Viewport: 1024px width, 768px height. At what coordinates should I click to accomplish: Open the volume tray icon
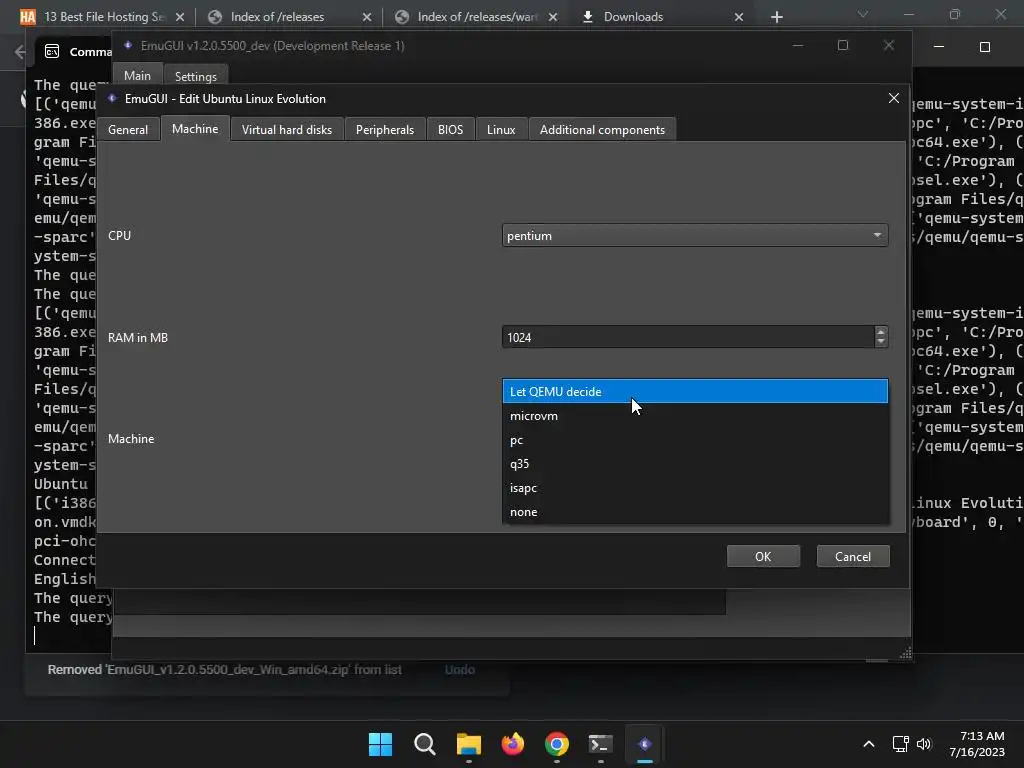point(924,744)
